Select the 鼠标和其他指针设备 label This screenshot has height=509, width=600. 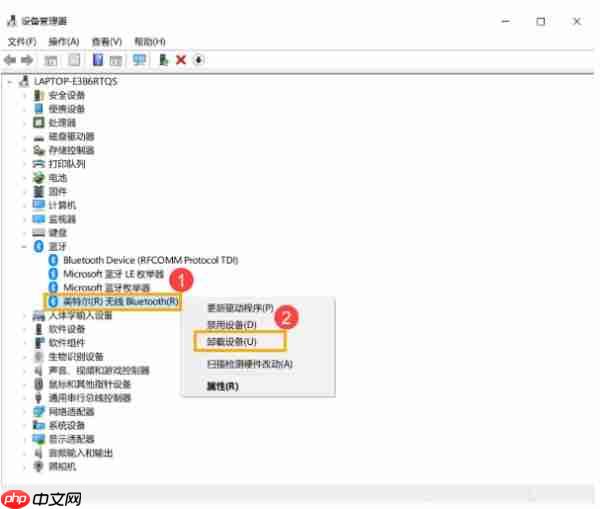90,384
